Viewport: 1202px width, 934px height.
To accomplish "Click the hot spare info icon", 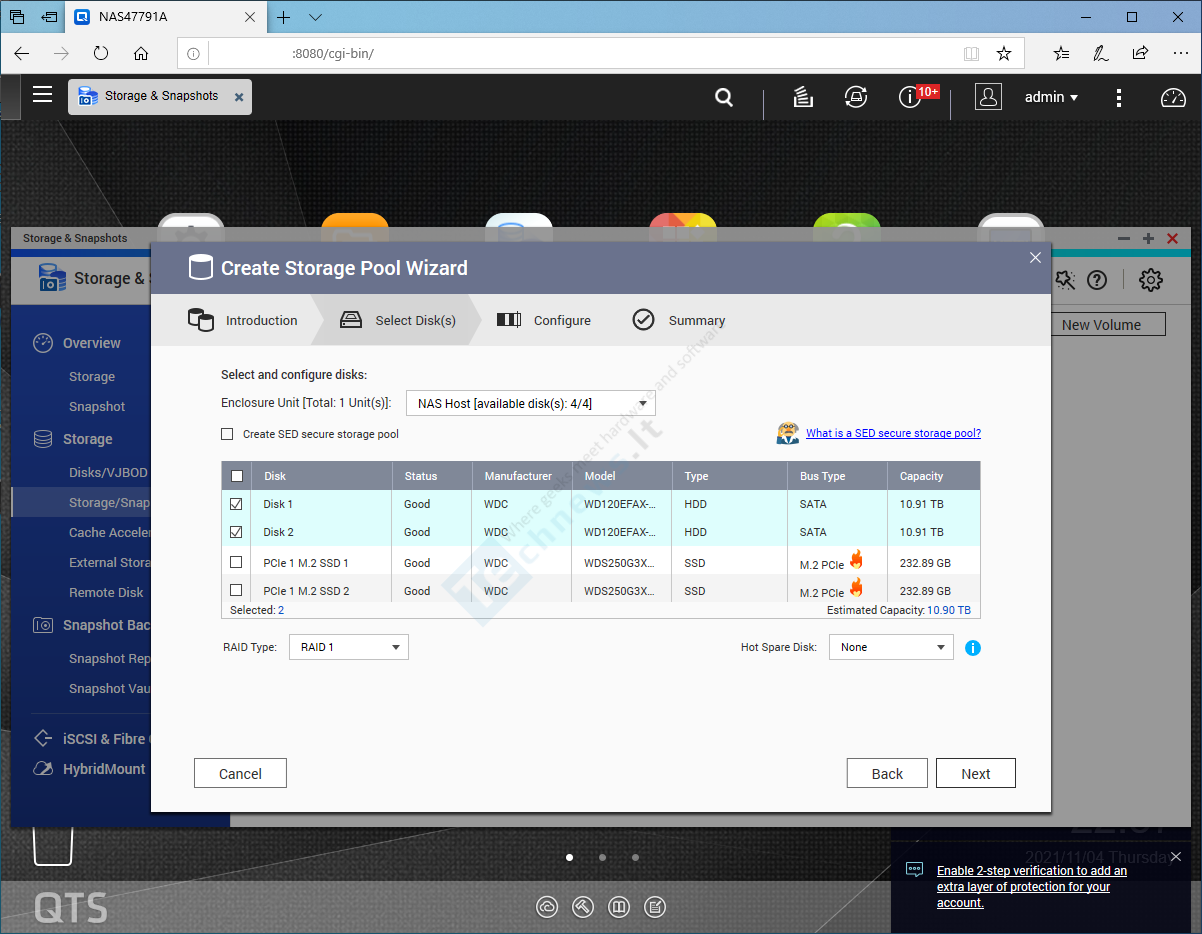I will (973, 648).
